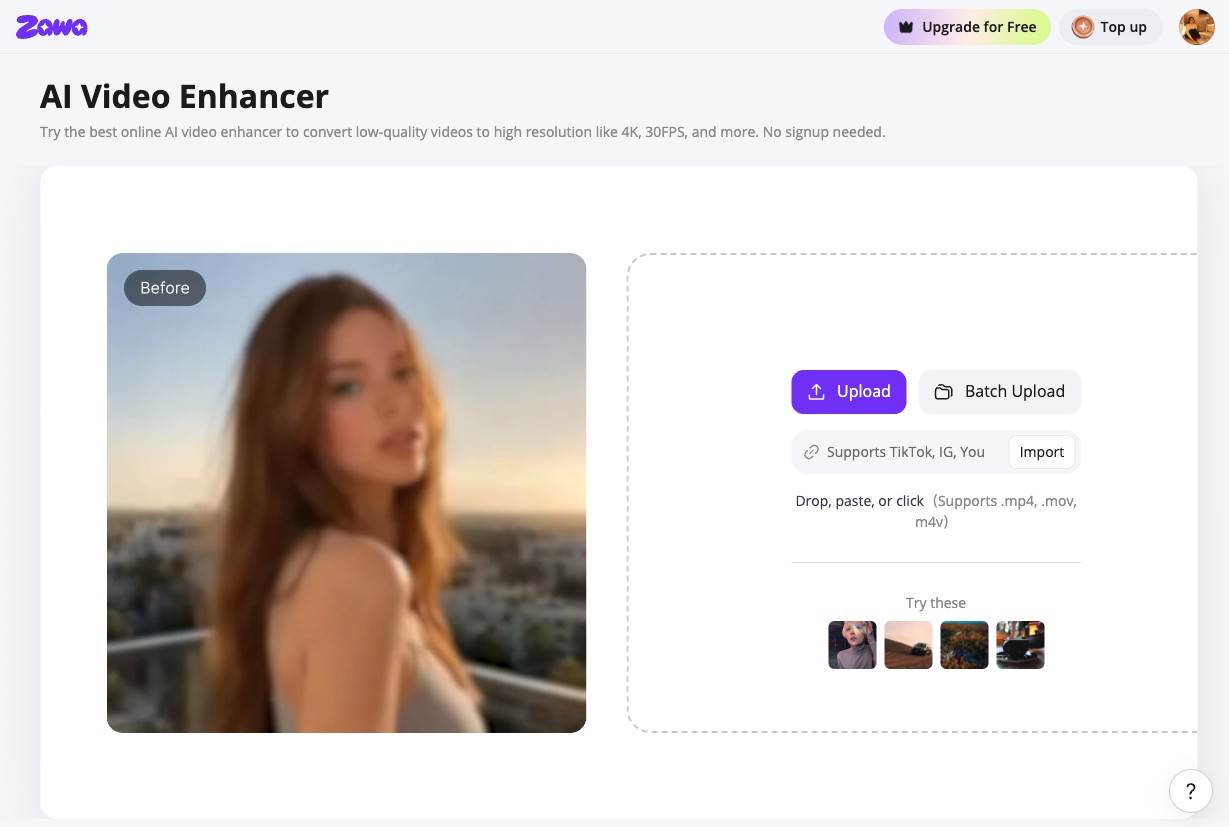
Task: Open the help question mark button
Action: click(1190, 791)
